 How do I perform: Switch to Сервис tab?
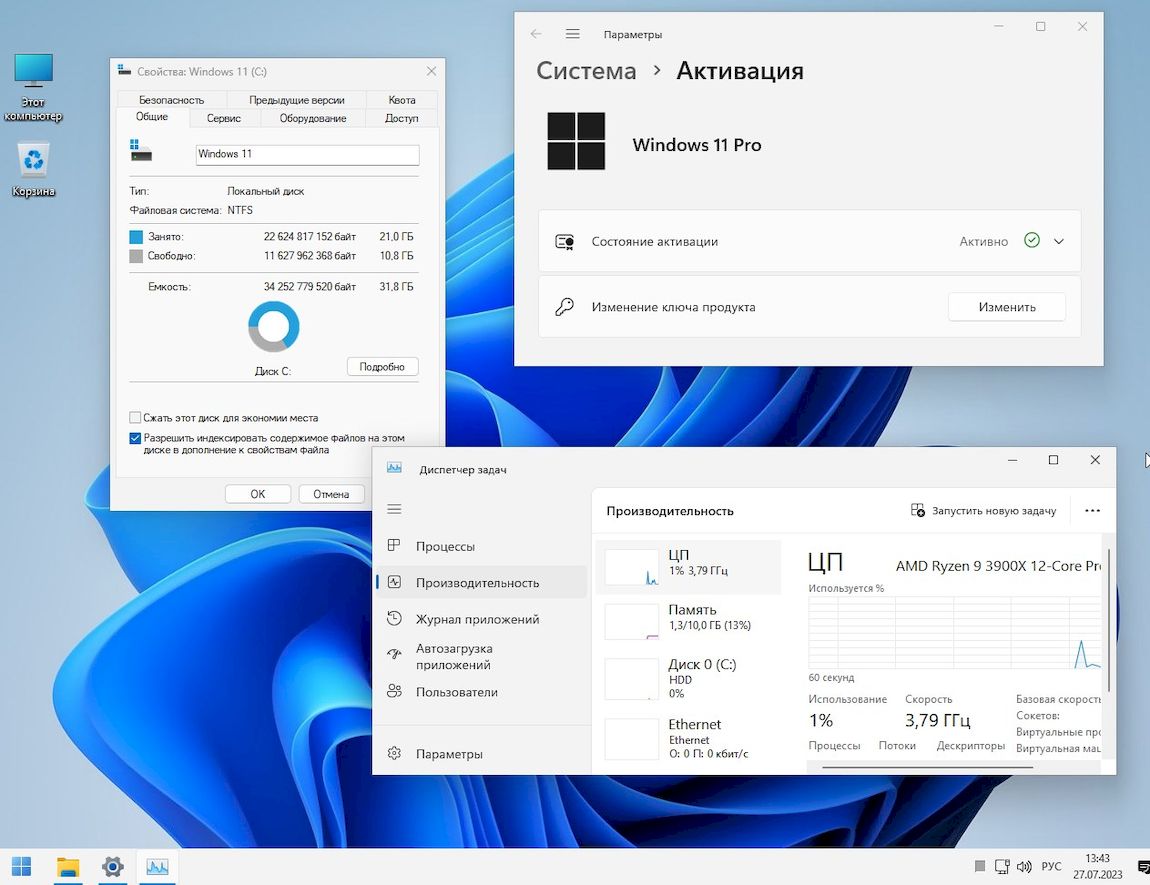point(224,118)
